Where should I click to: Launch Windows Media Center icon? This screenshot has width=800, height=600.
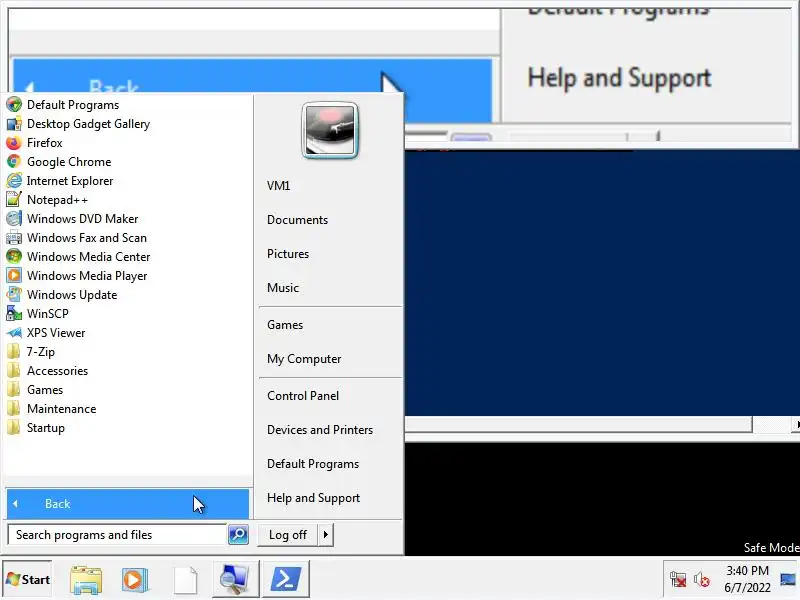coord(14,257)
